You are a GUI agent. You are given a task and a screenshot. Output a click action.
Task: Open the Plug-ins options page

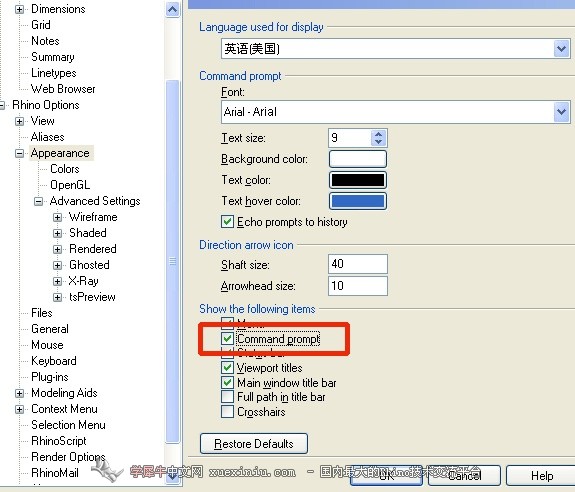coord(50,377)
